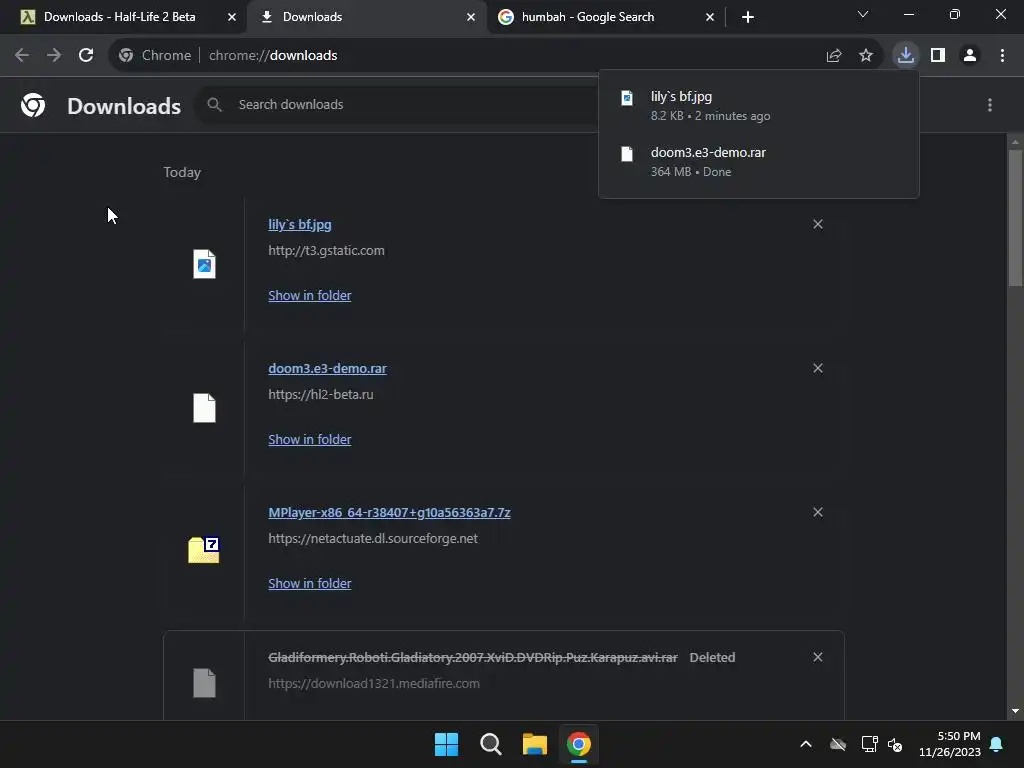Open the Windows Start menu
Screen dimensions: 1024x768
tap(446, 744)
